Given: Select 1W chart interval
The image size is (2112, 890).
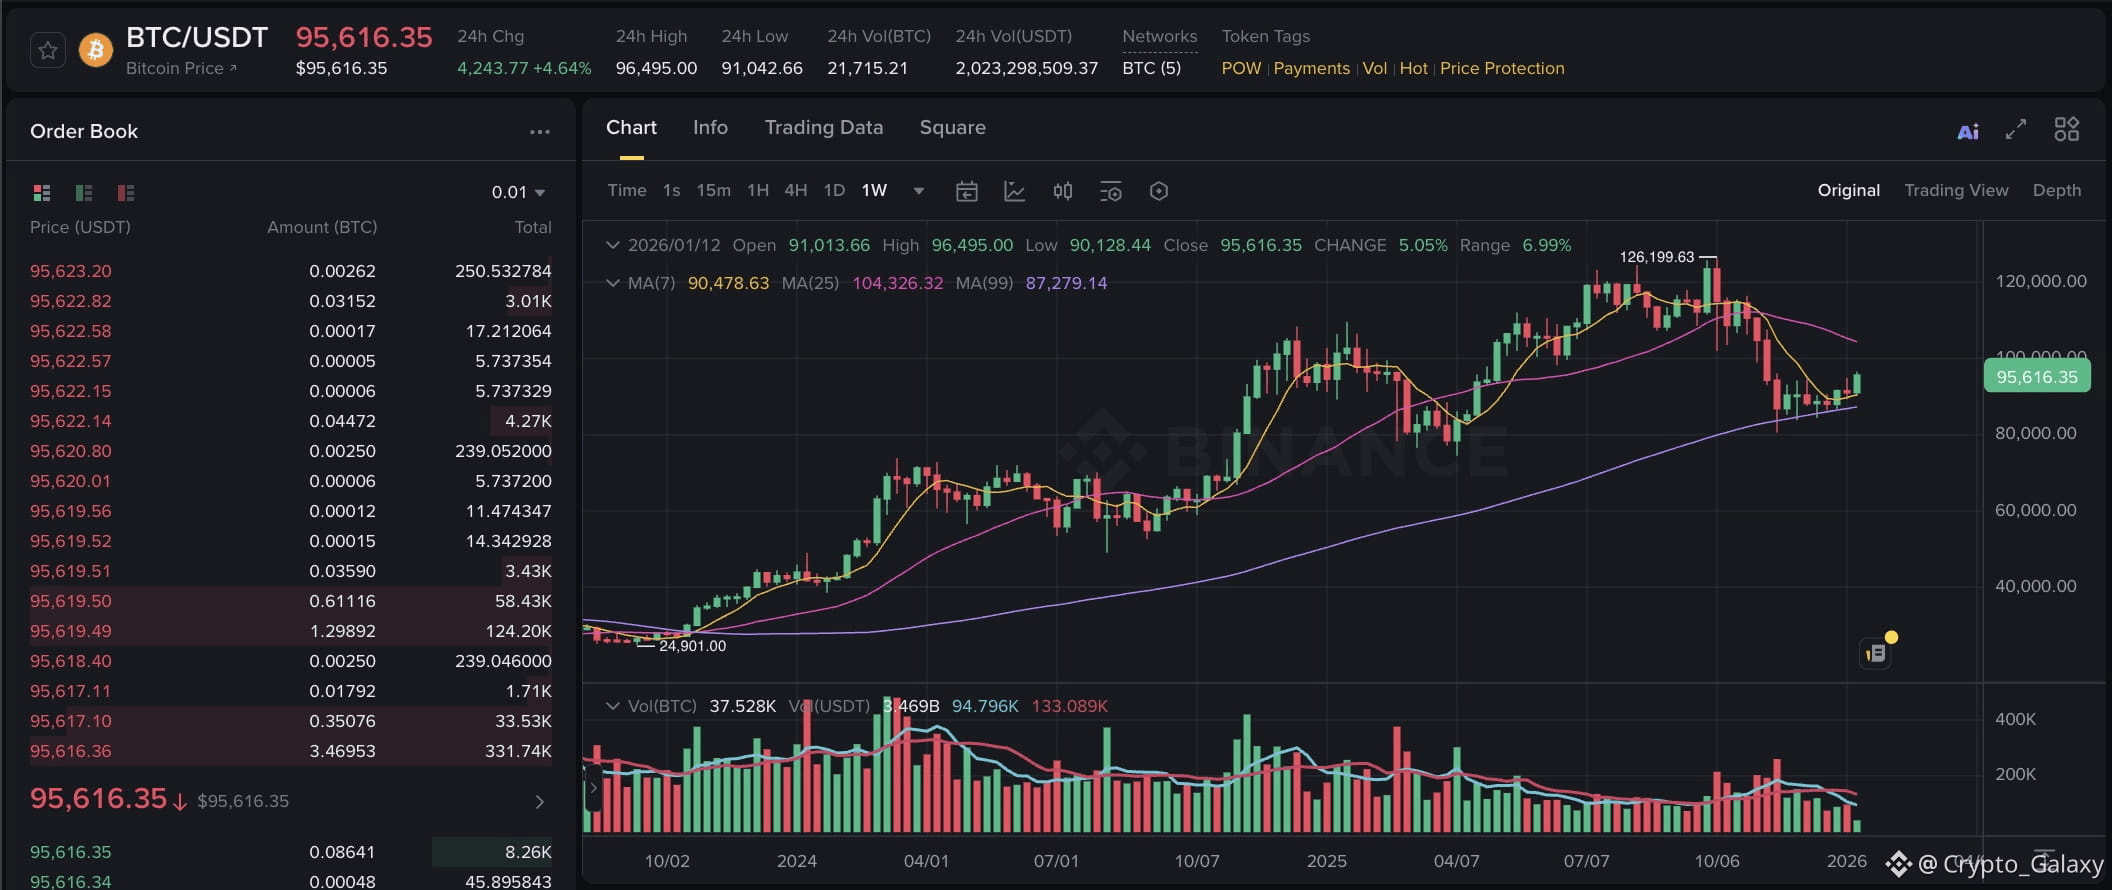Looking at the screenshot, I should click(874, 190).
